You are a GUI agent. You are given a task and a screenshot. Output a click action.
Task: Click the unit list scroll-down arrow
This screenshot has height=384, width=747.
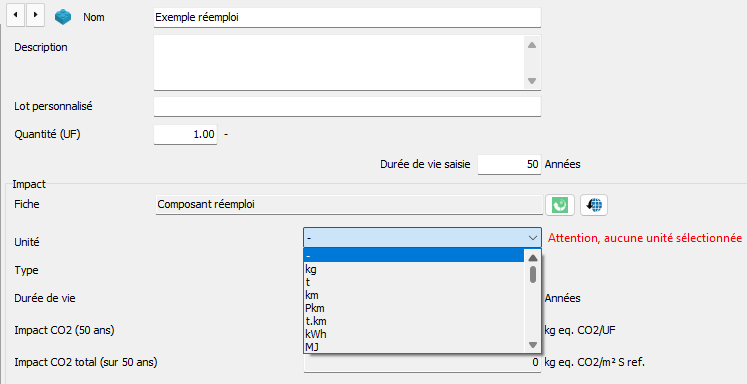(533, 345)
